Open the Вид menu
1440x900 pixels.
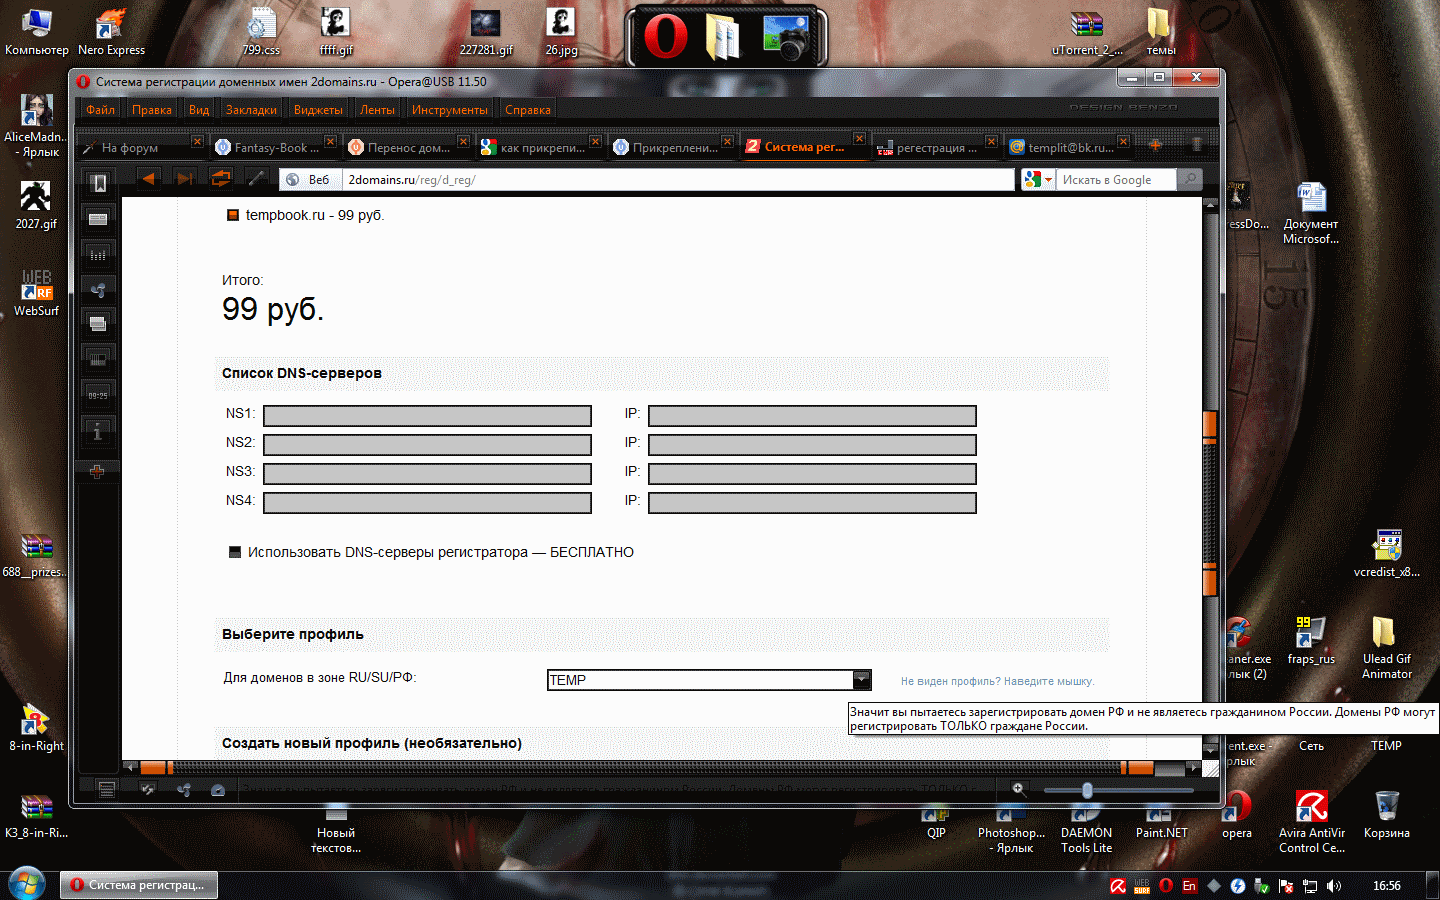pyautogui.click(x=199, y=110)
